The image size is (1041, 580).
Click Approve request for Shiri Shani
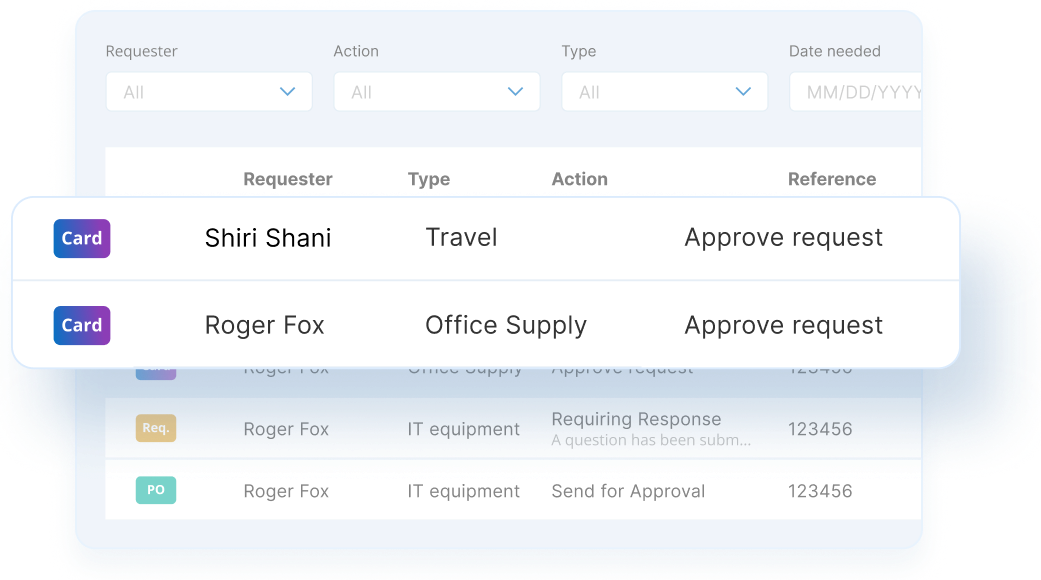point(783,238)
